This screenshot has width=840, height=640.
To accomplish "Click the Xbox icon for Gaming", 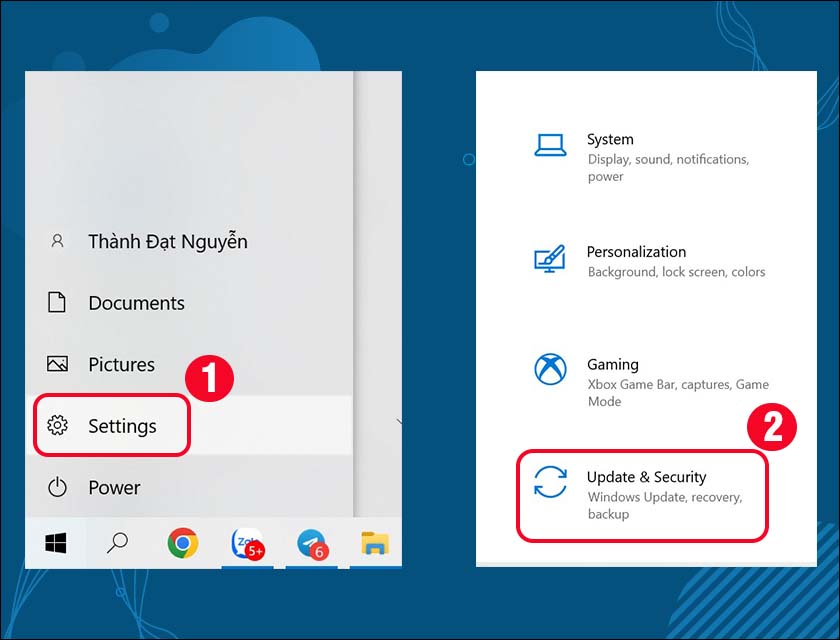I will click(x=550, y=370).
